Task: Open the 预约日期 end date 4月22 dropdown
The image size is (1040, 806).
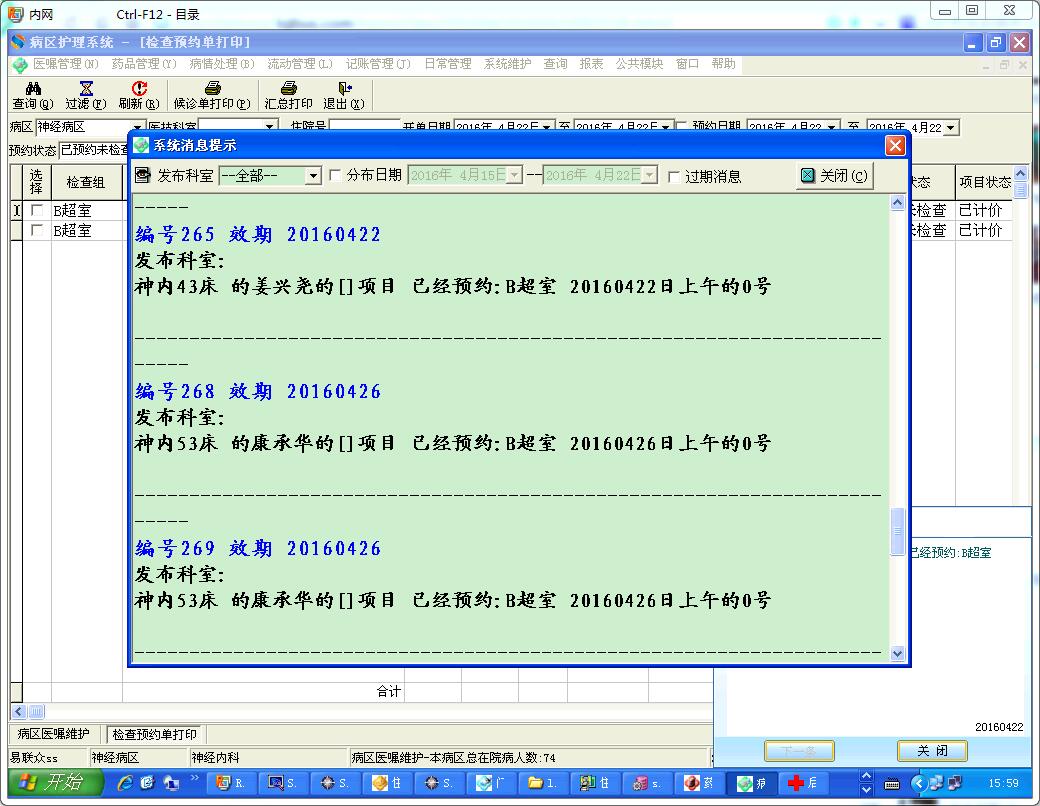Action: tap(951, 127)
